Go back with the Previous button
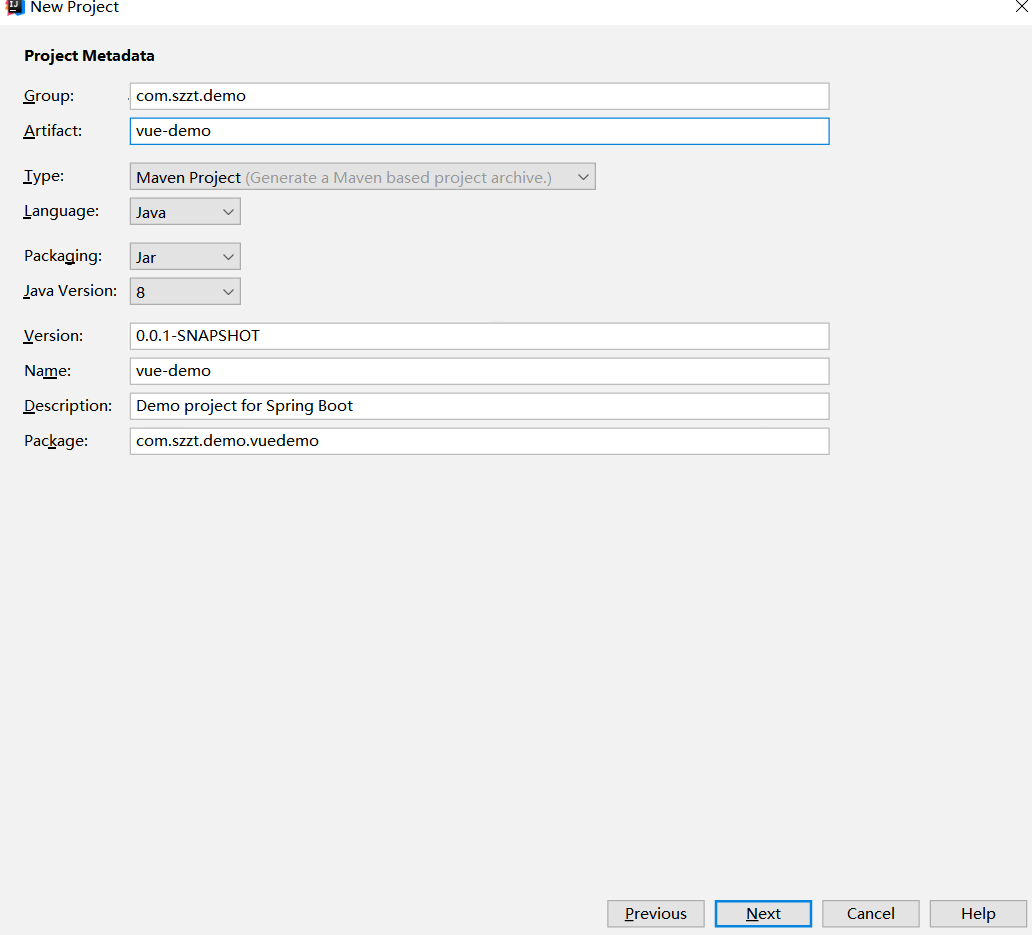Viewport: 1032px width, 935px height. (x=655, y=913)
